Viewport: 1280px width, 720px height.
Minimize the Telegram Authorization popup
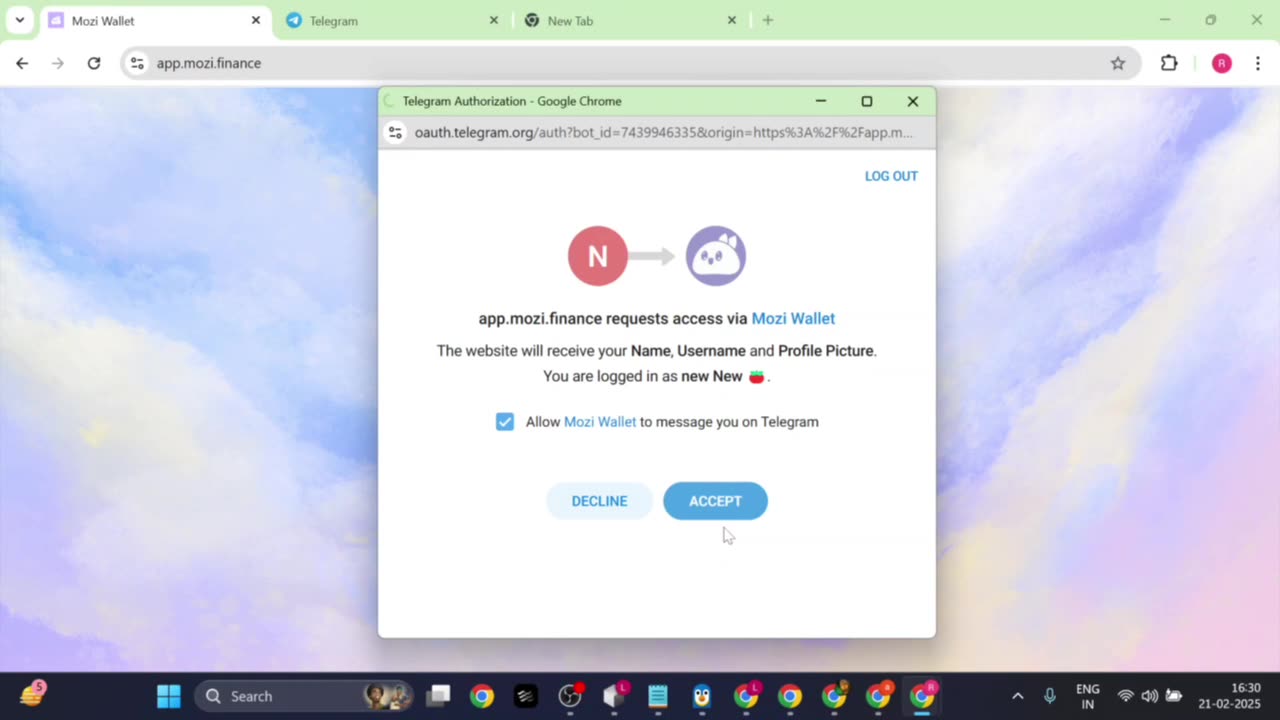[x=821, y=101]
